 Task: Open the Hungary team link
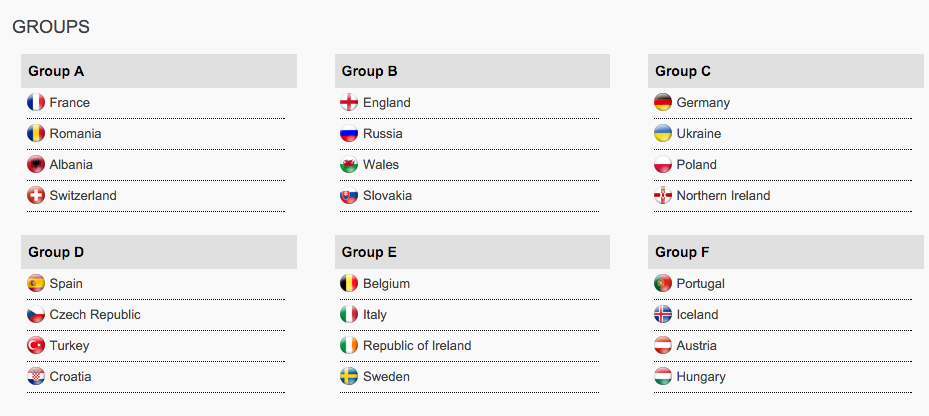[x=701, y=377]
